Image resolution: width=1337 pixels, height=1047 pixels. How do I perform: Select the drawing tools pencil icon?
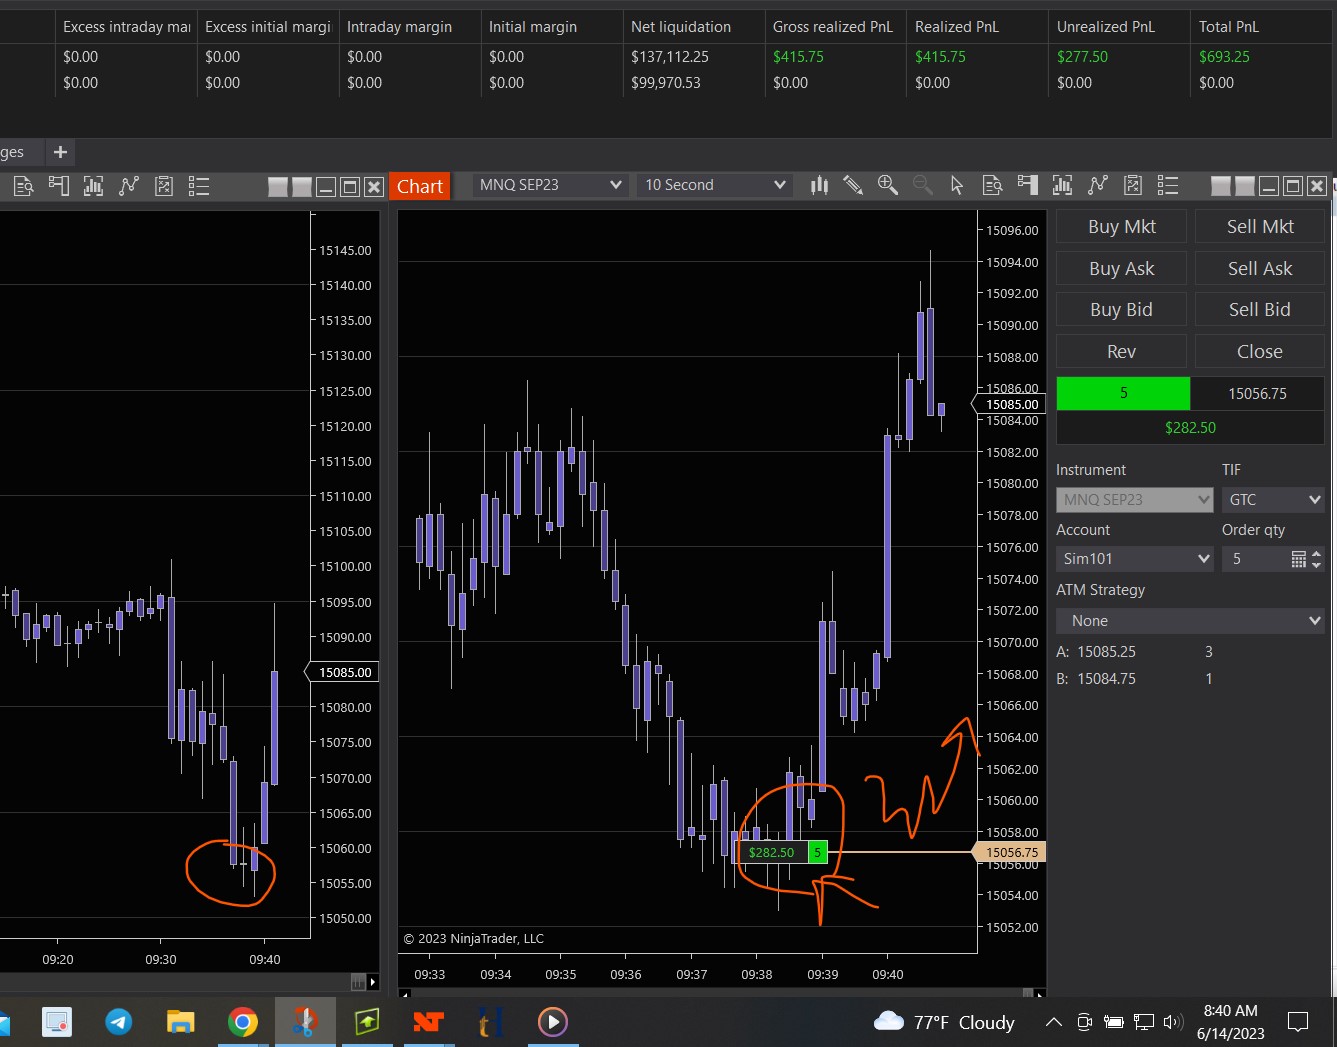853,185
